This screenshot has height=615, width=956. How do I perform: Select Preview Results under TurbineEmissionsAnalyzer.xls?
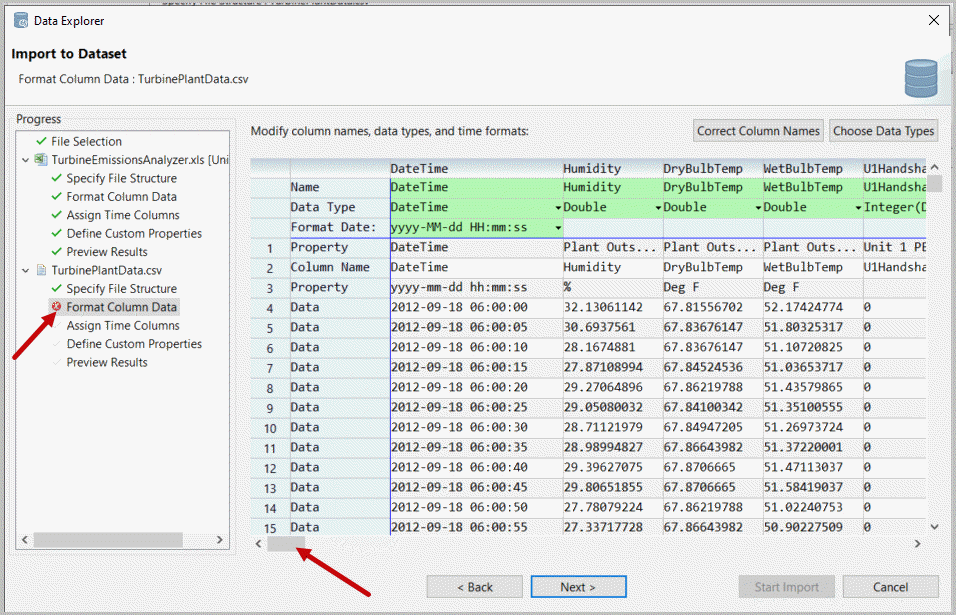tap(107, 252)
